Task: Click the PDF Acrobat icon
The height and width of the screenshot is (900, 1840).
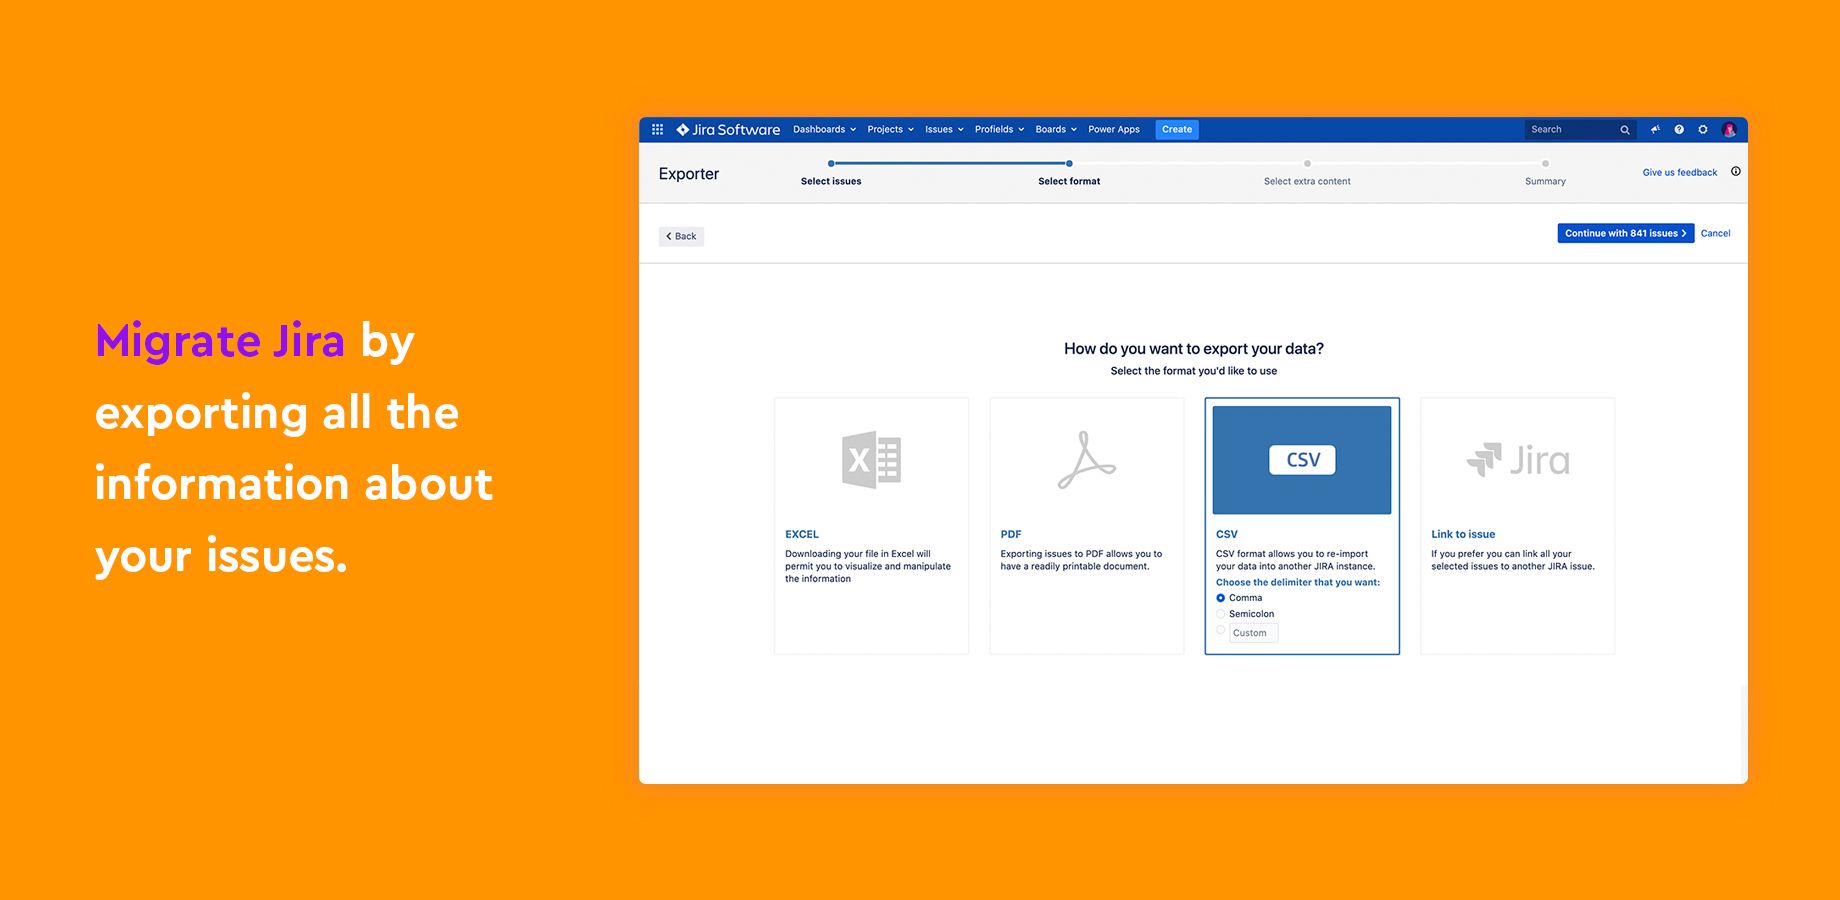Action: click(x=1087, y=460)
